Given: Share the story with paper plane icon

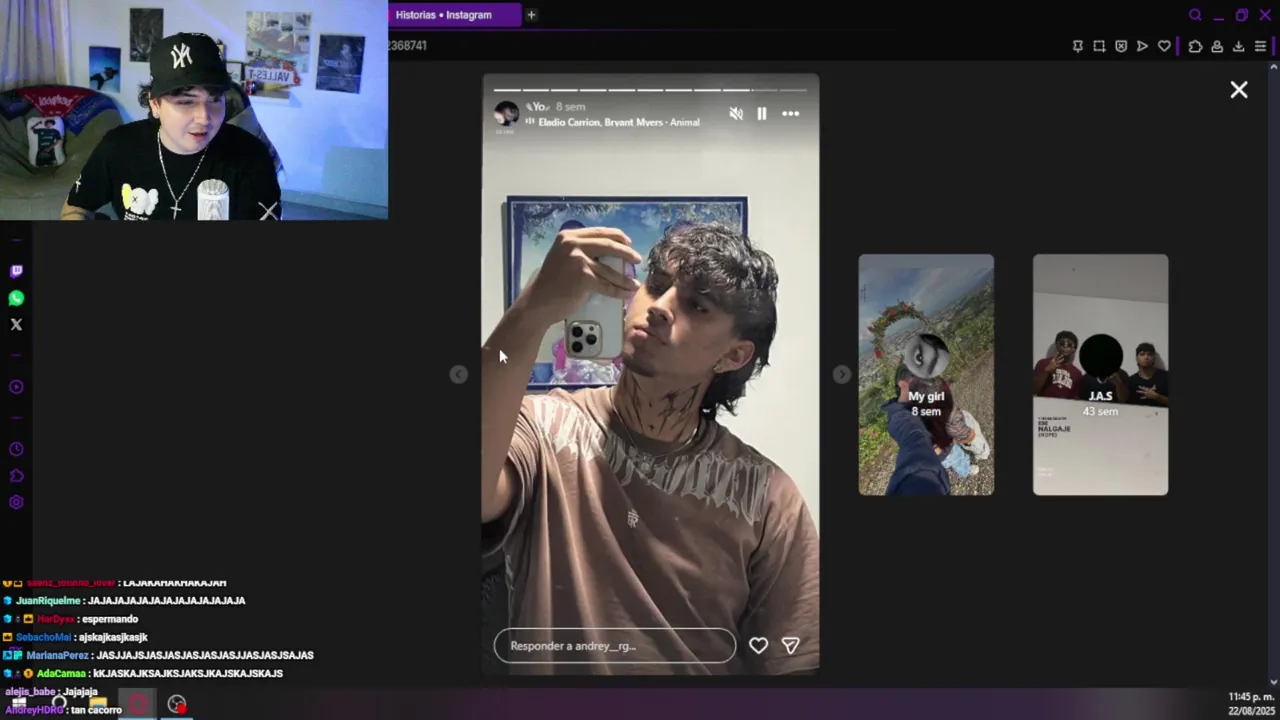Looking at the screenshot, I should pyautogui.click(x=791, y=646).
